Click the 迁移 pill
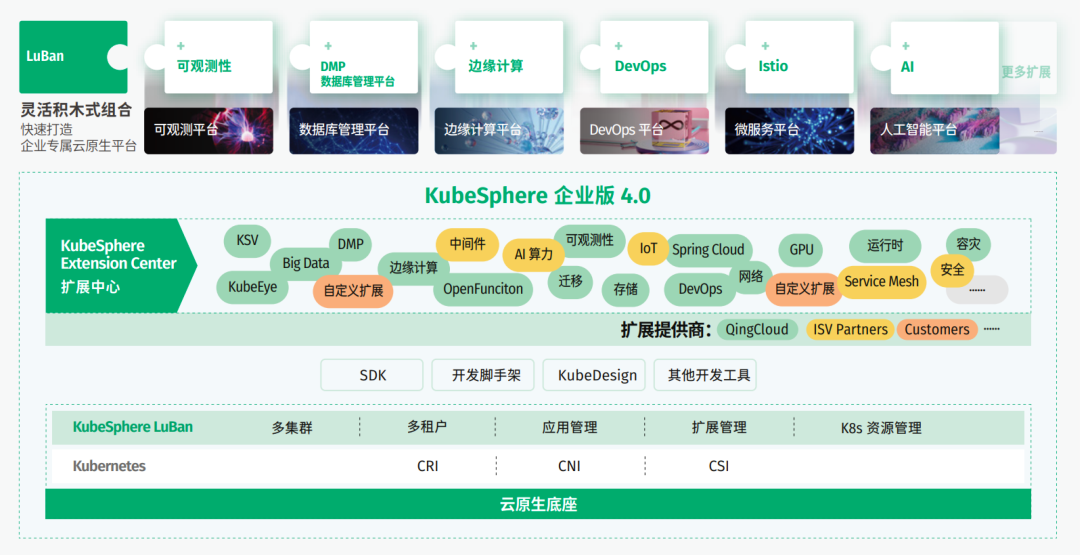 570,281
